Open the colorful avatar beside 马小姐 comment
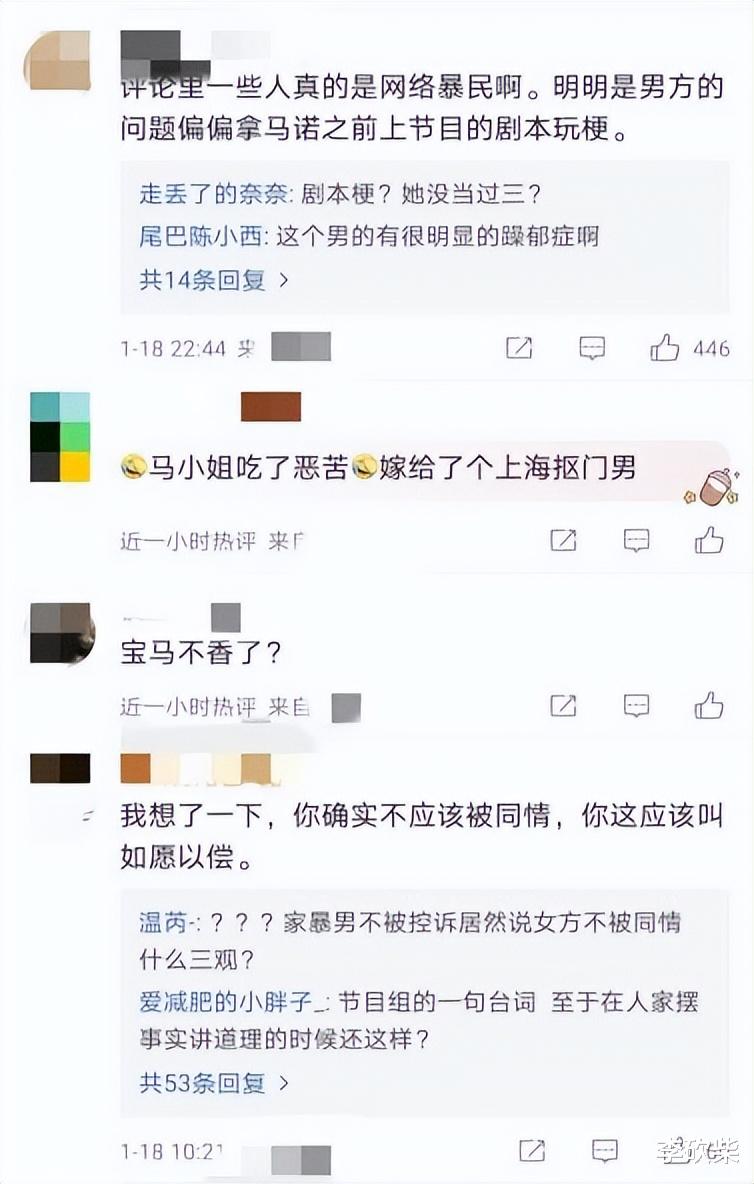The width and height of the screenshot is (754, 1184). (60, 436)
